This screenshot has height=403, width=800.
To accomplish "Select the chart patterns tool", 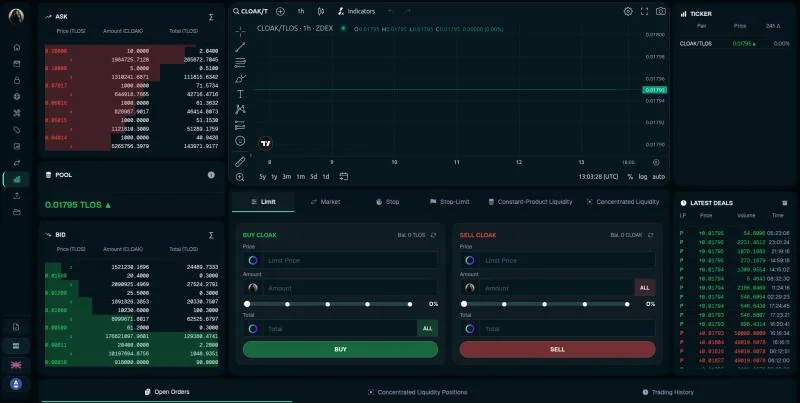I will [240, 109].
